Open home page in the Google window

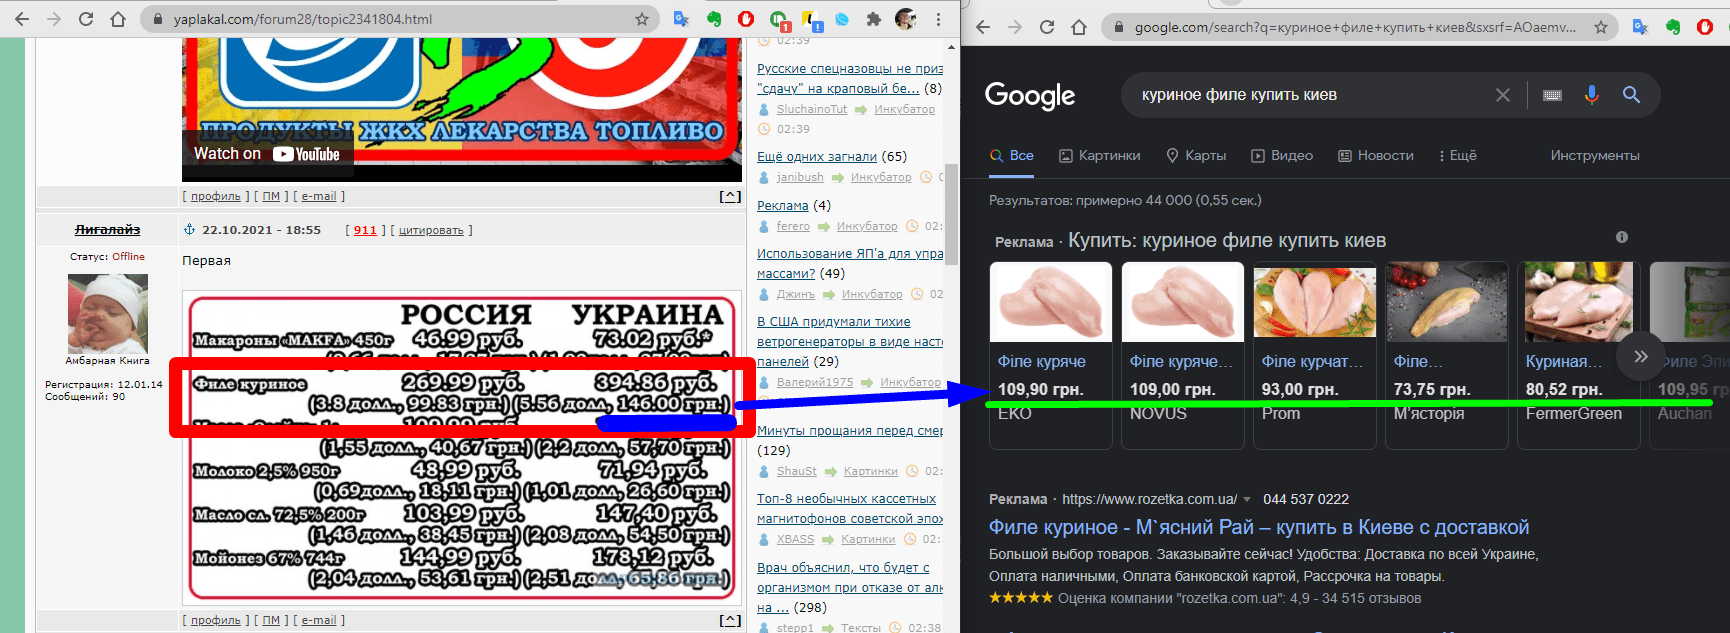tap(1079, 27)
